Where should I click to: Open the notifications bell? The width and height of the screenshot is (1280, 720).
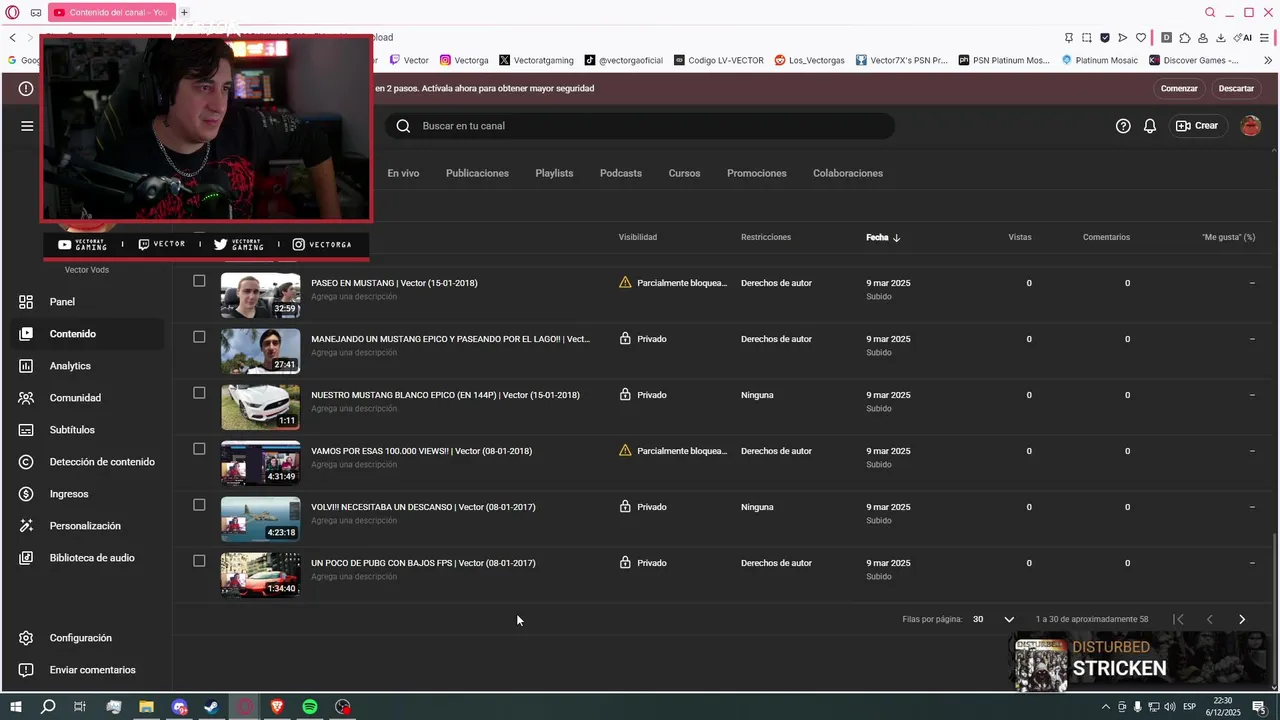click(x=1150, y=126)
